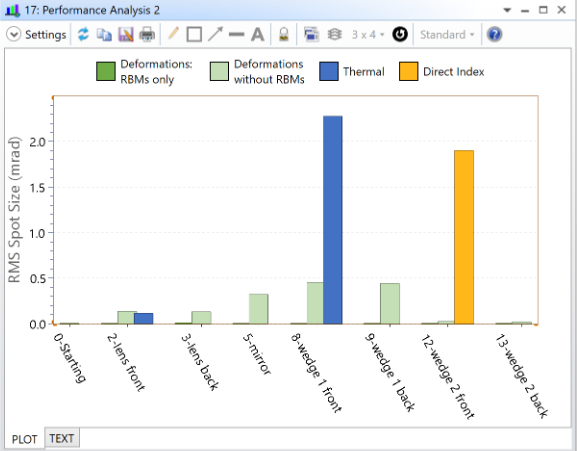The height and width of the screenshot is (451, 578).
Task: Click the 8-wedge 1 front axis label
Action: [316, 372]
